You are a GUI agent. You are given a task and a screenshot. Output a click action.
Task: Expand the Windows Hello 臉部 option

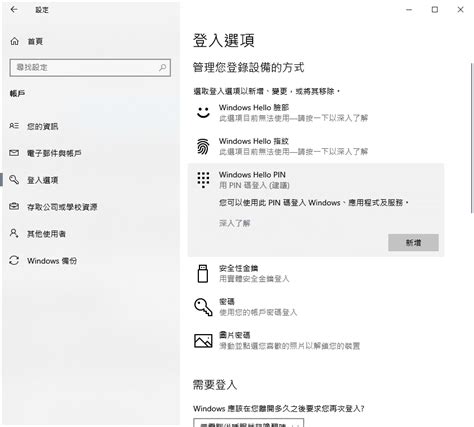316,113
